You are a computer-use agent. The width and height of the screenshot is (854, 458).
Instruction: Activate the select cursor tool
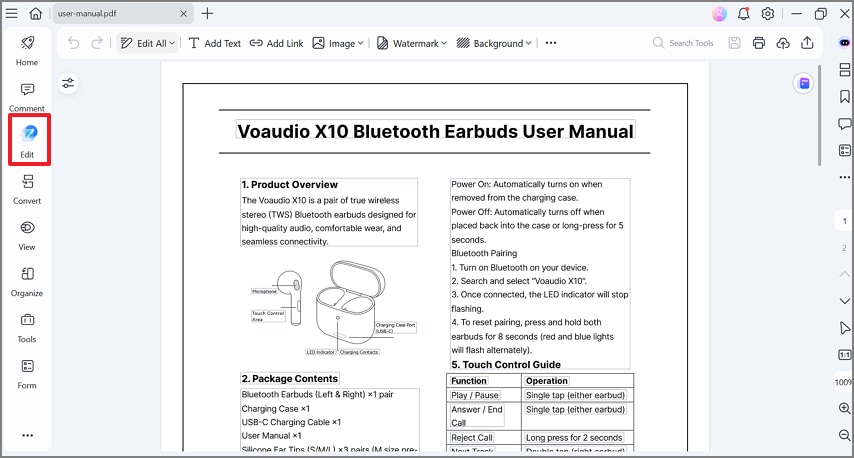tap(845, 327)
